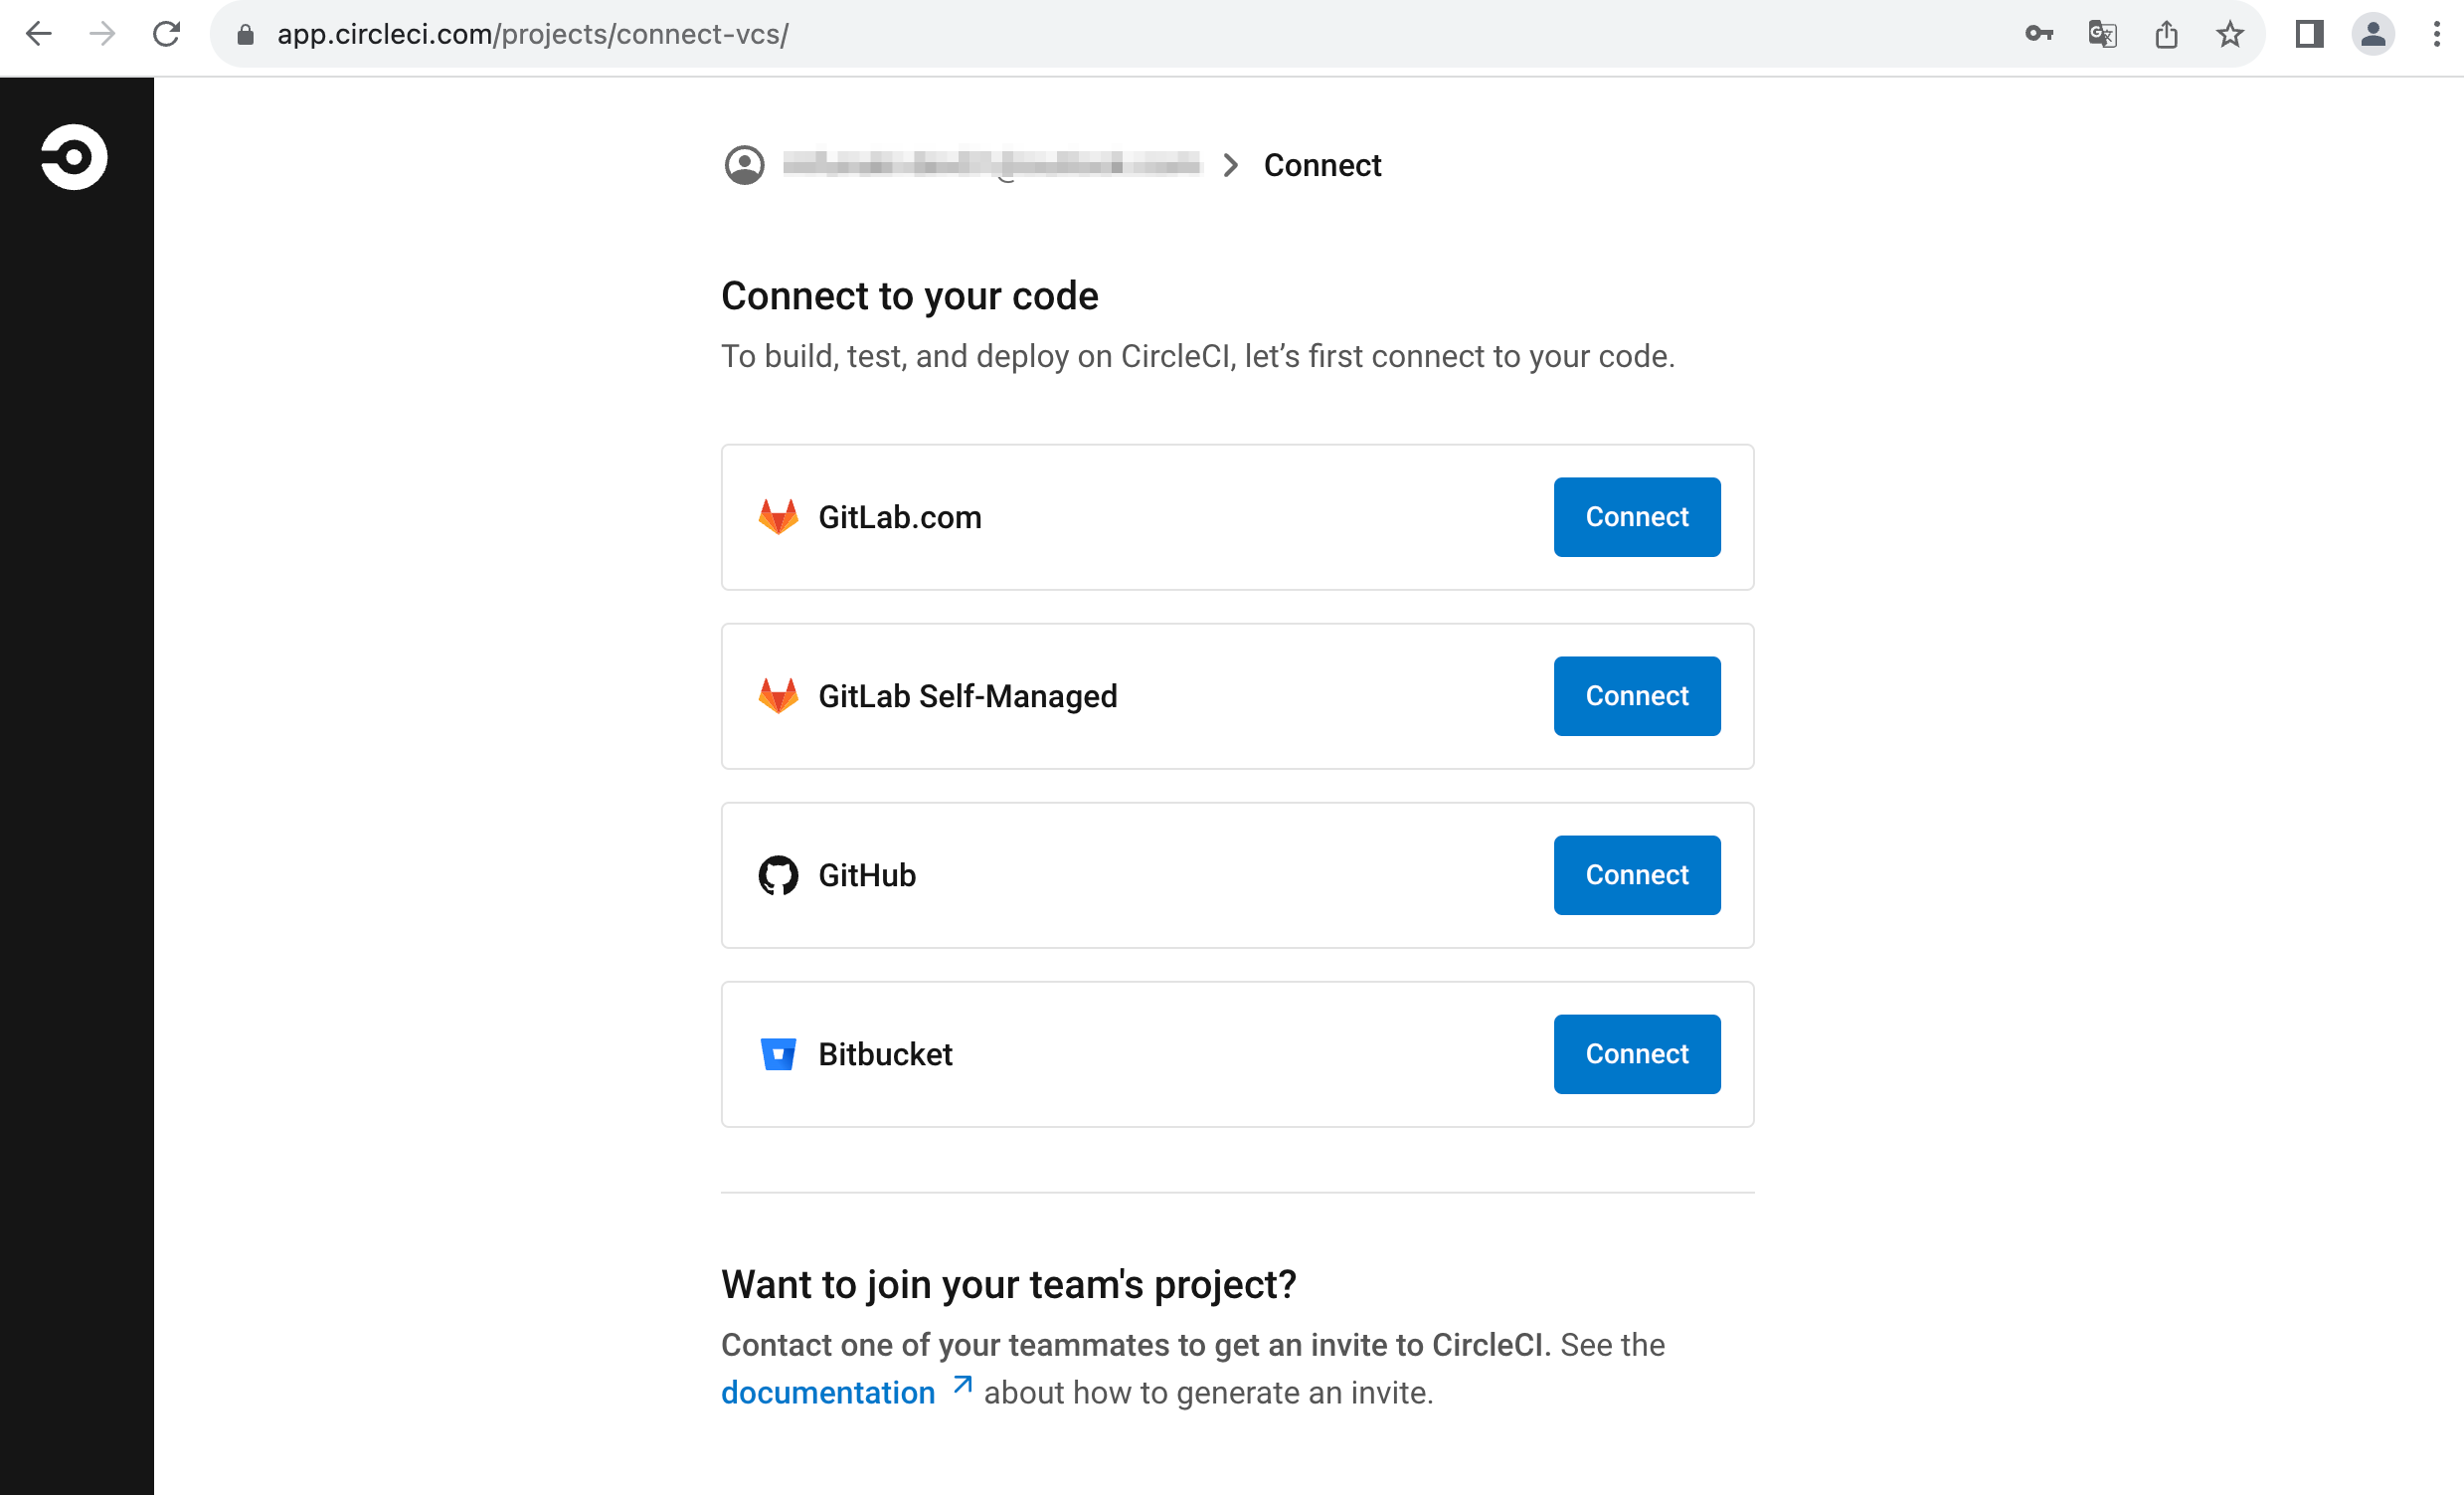
Task: Click the GitLab Self-Managed logo
Action: tap(778, 695)
